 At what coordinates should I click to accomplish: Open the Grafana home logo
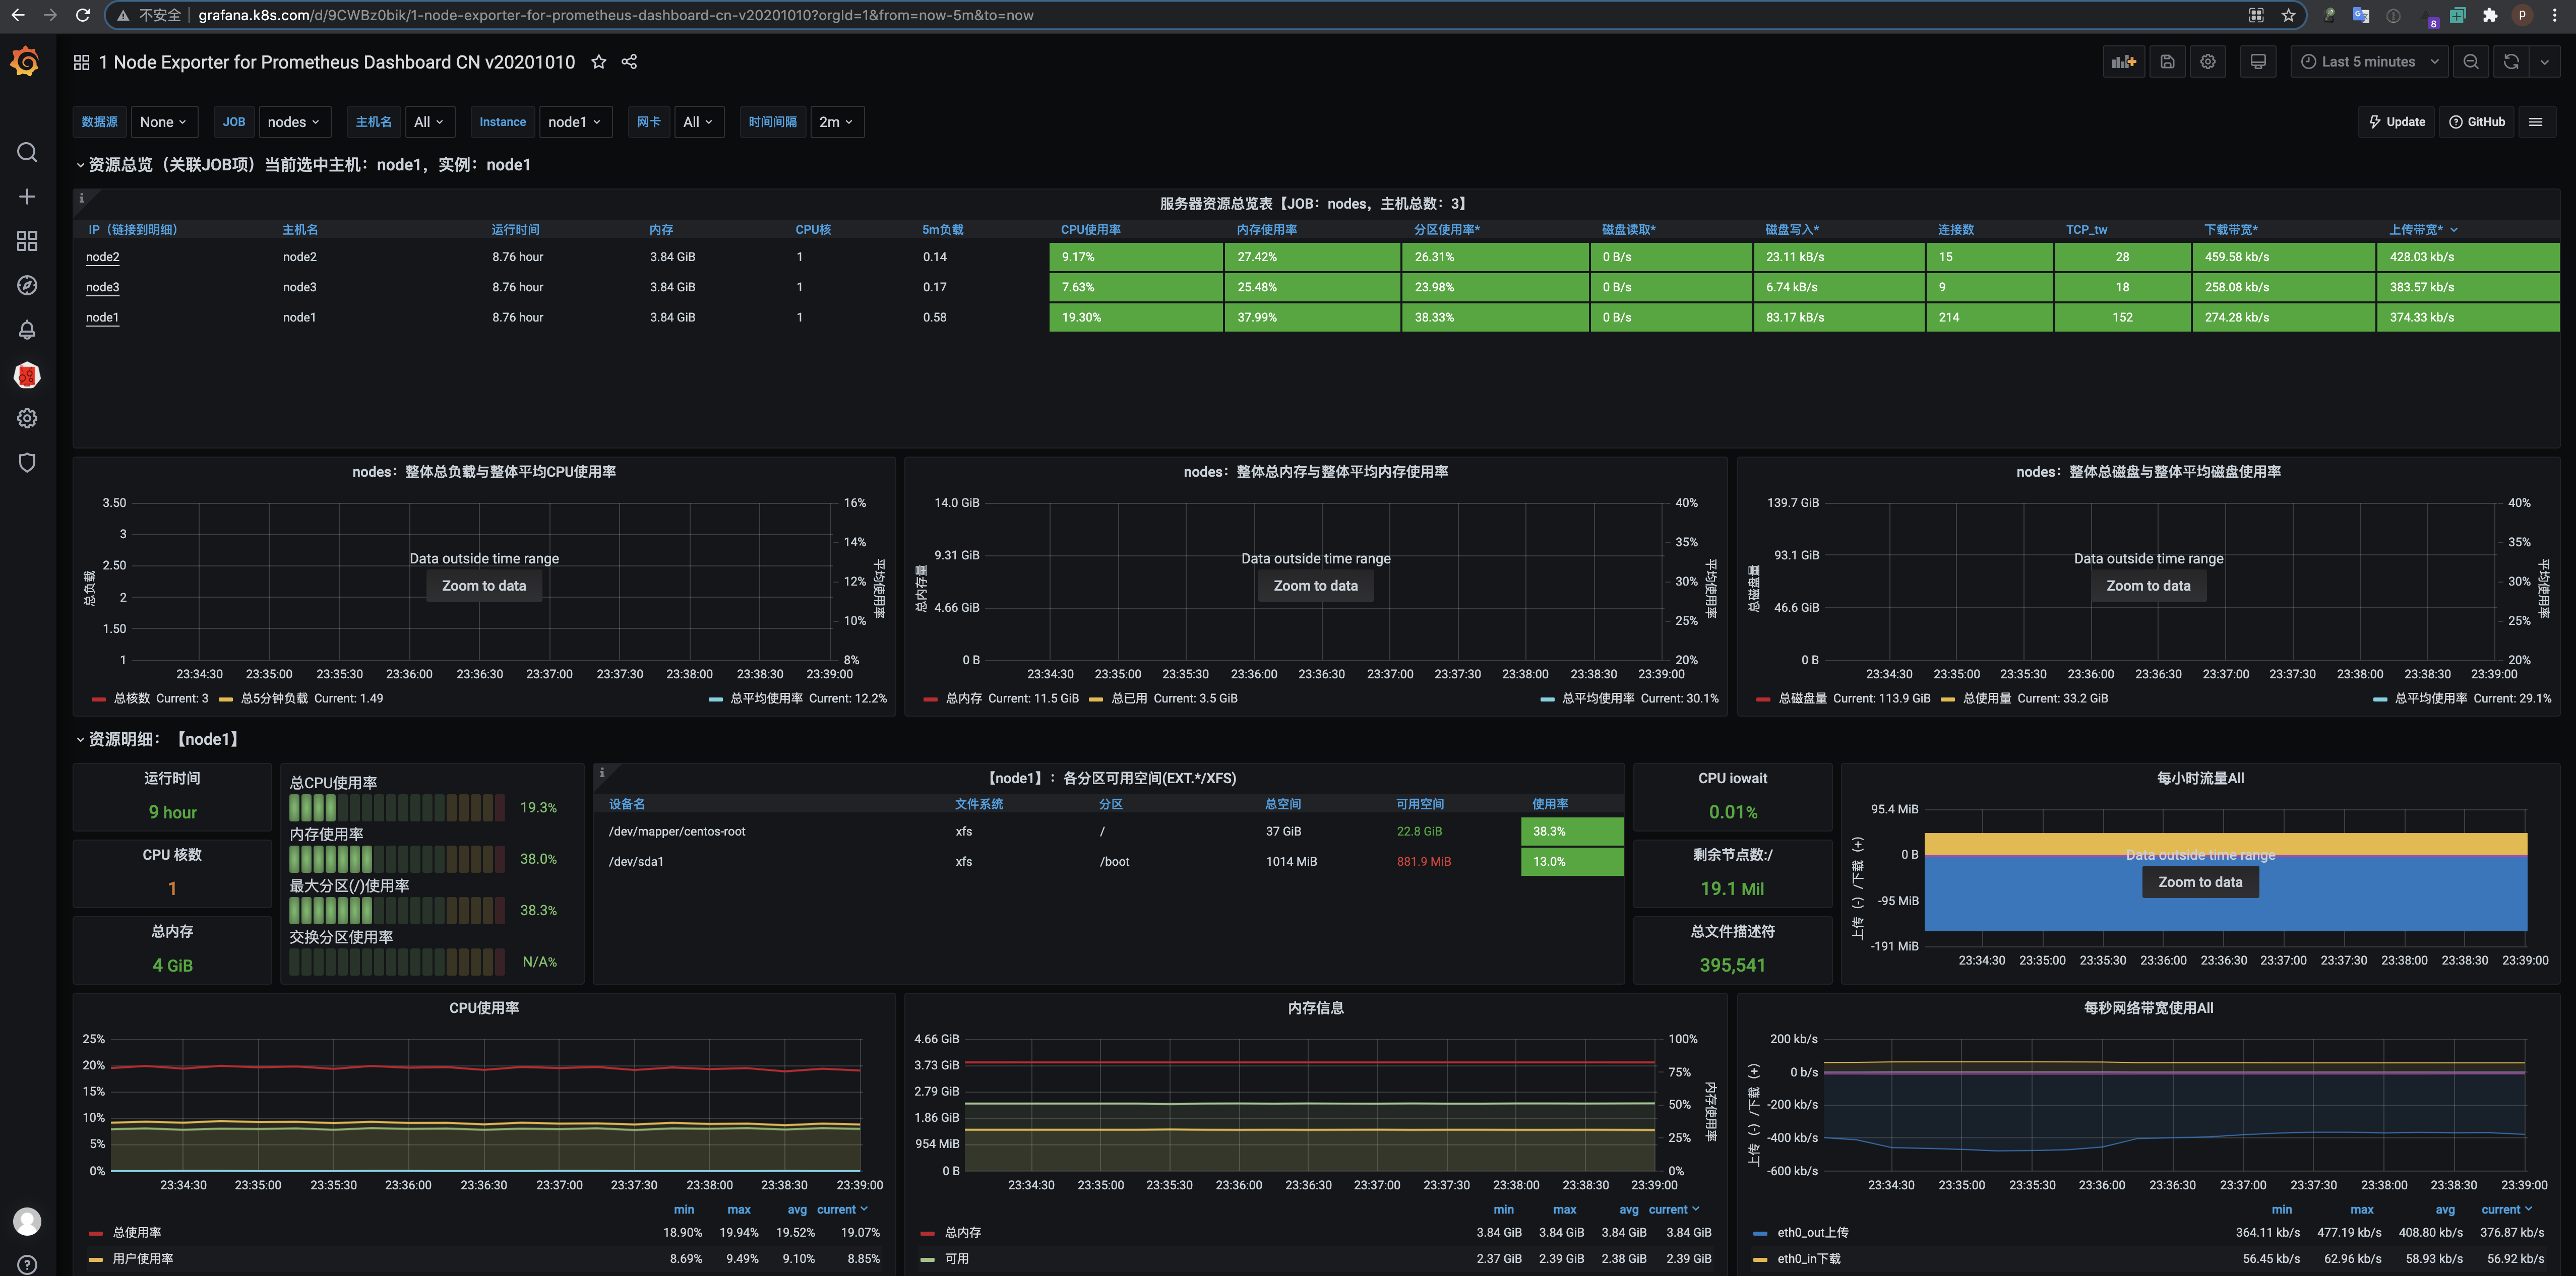[25, 62]
